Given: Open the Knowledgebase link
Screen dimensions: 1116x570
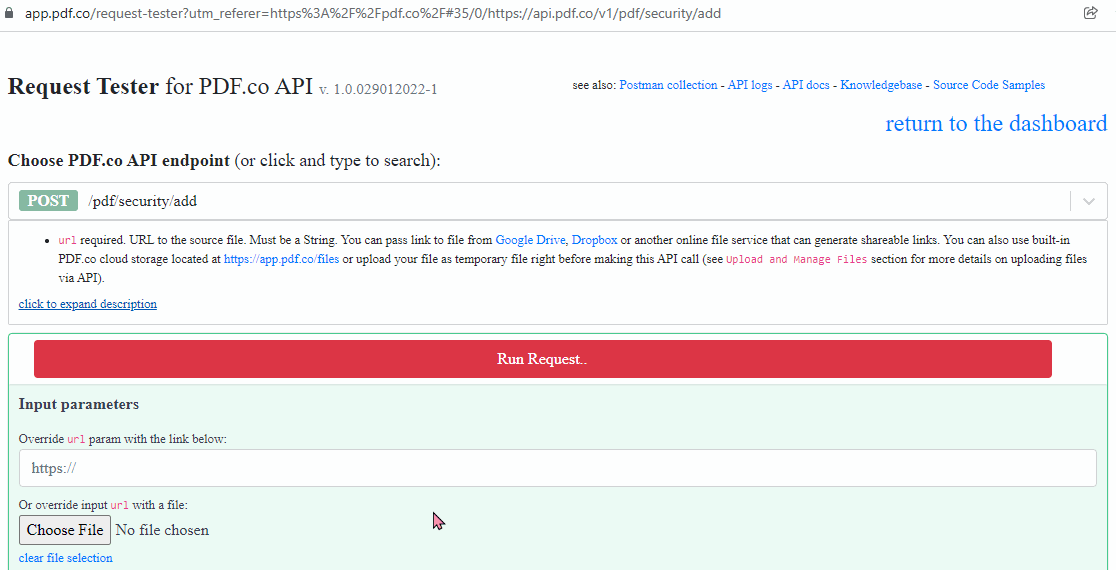Looking at the screenshot, I should [x=881, y=85].
